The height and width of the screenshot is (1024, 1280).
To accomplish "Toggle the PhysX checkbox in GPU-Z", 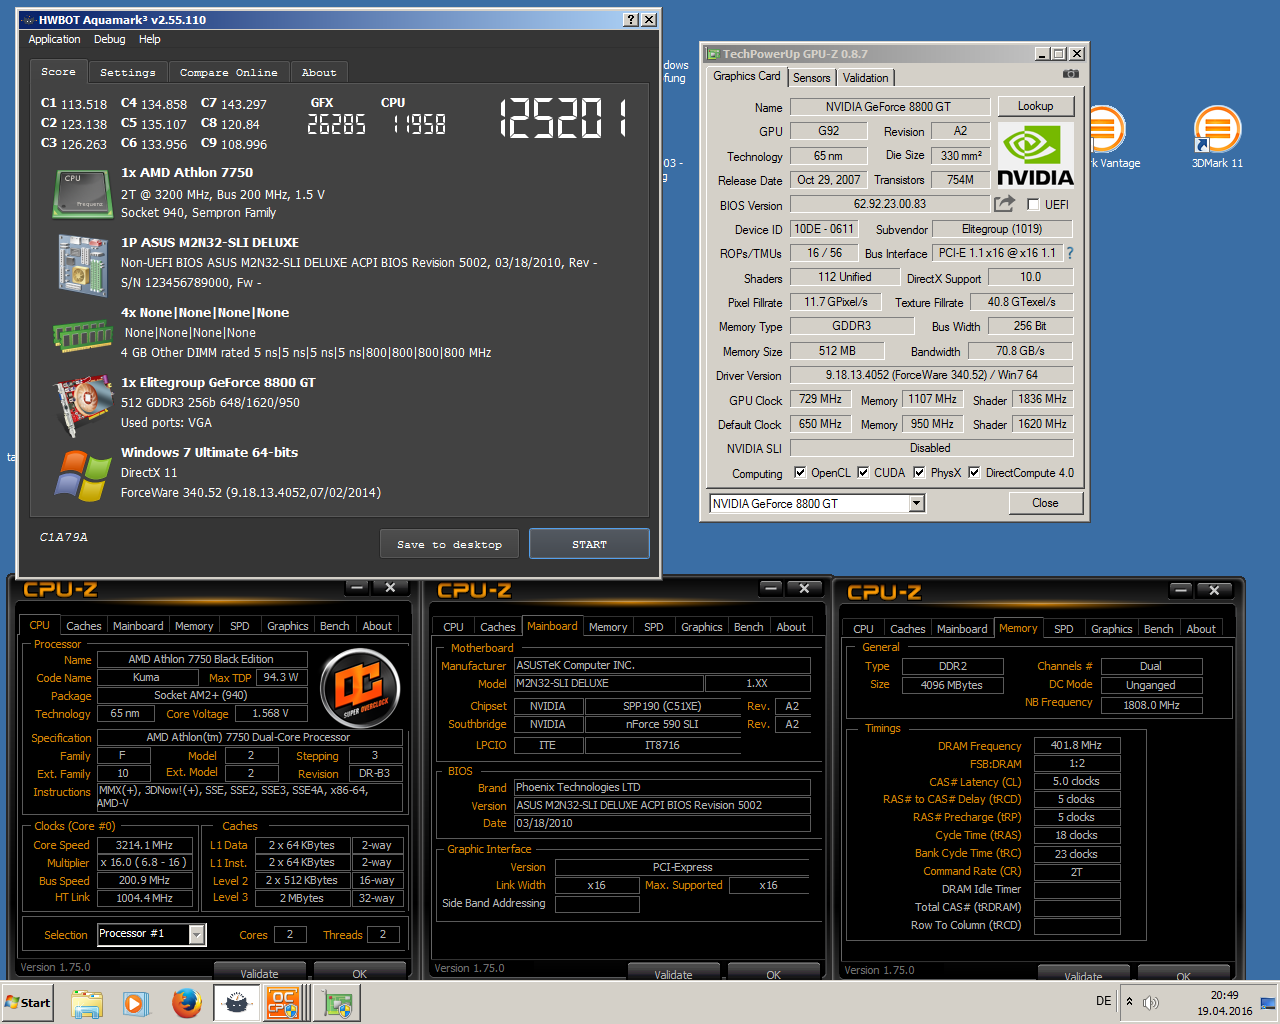I will 919,473.
